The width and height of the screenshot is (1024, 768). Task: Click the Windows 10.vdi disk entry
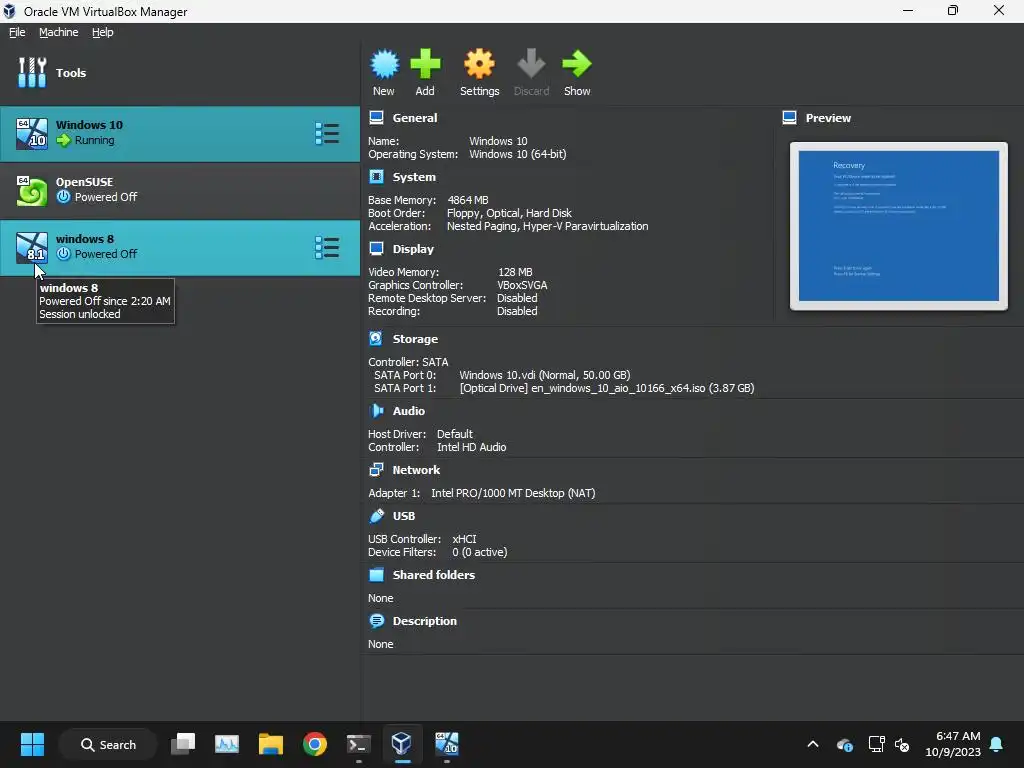coord(545,375)
